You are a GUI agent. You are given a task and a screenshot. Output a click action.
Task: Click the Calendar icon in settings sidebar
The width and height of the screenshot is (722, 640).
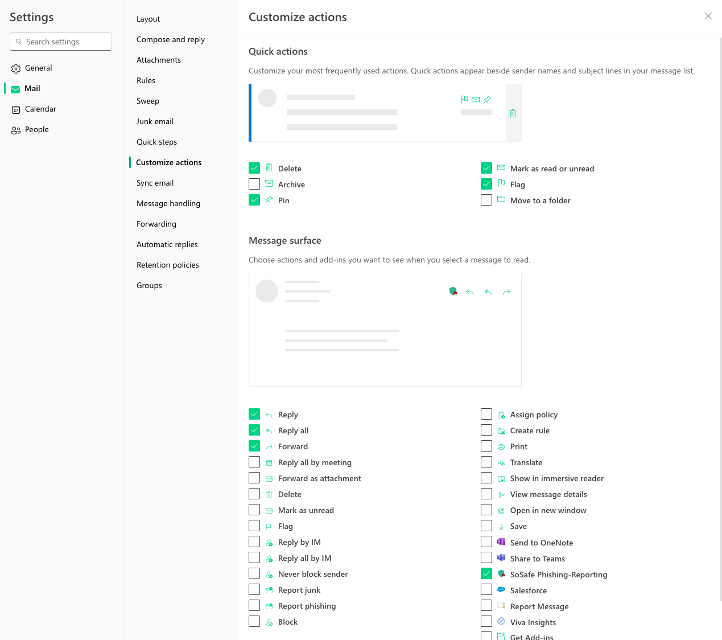[16, 109]
